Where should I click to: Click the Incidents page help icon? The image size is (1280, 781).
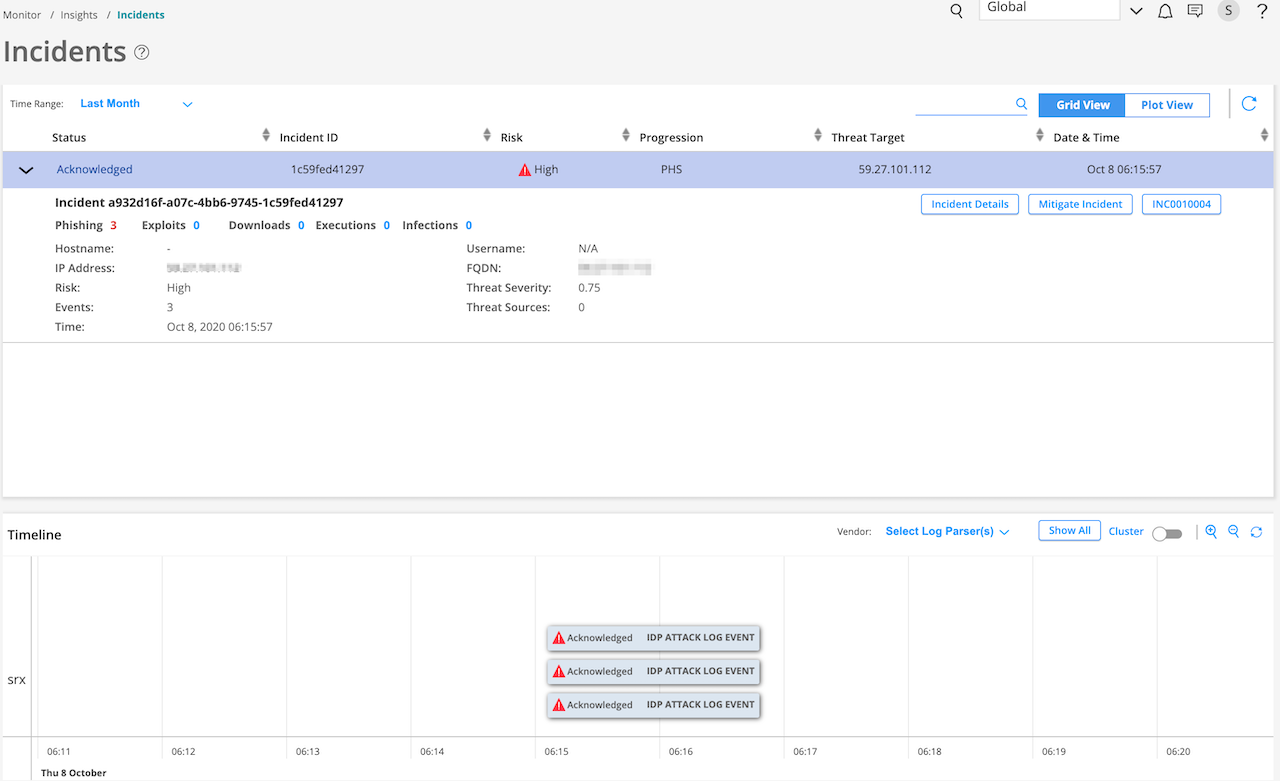click(x=142, y=53)
